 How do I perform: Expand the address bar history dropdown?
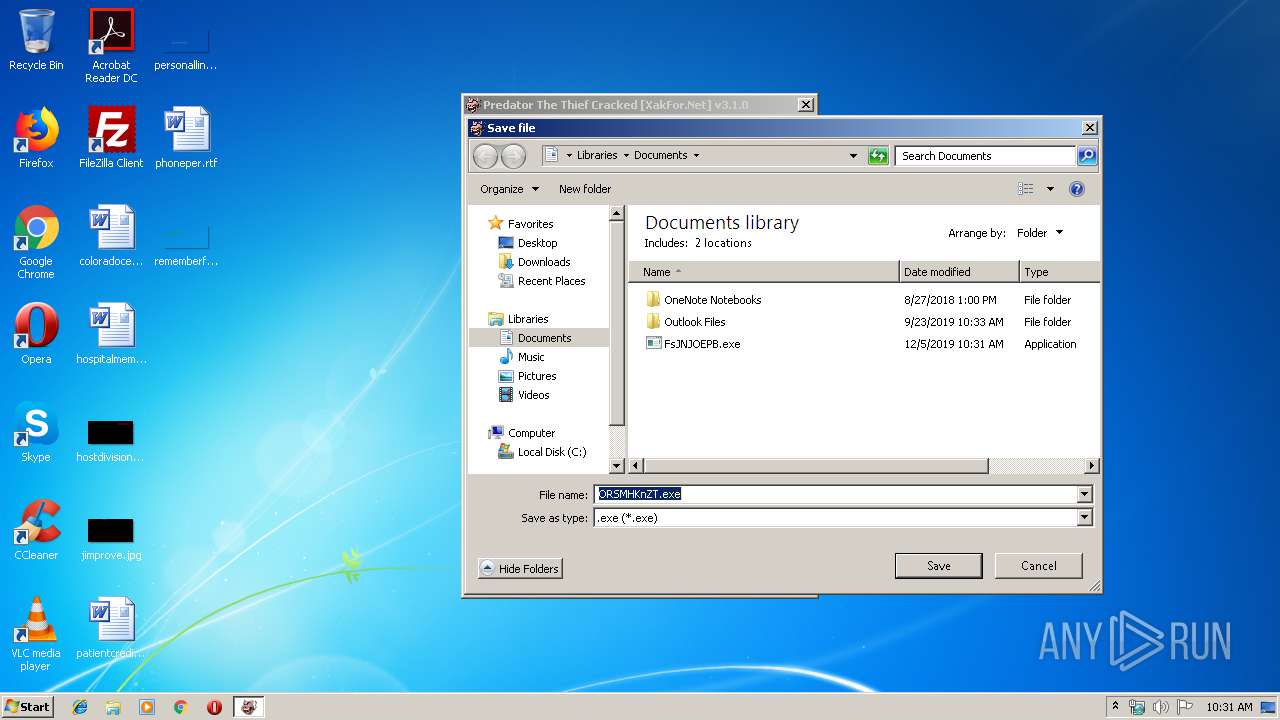pyautogui.click(x=853, y=156)
